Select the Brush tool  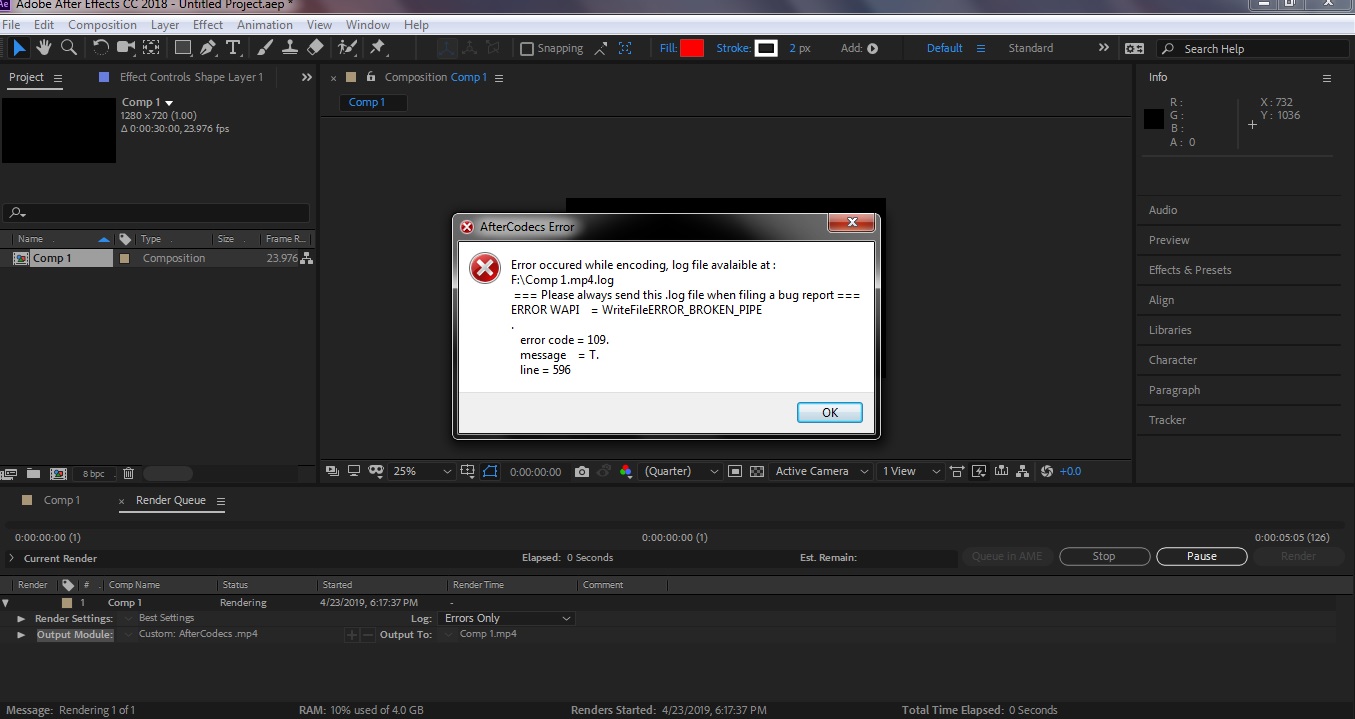click(265, 47)
